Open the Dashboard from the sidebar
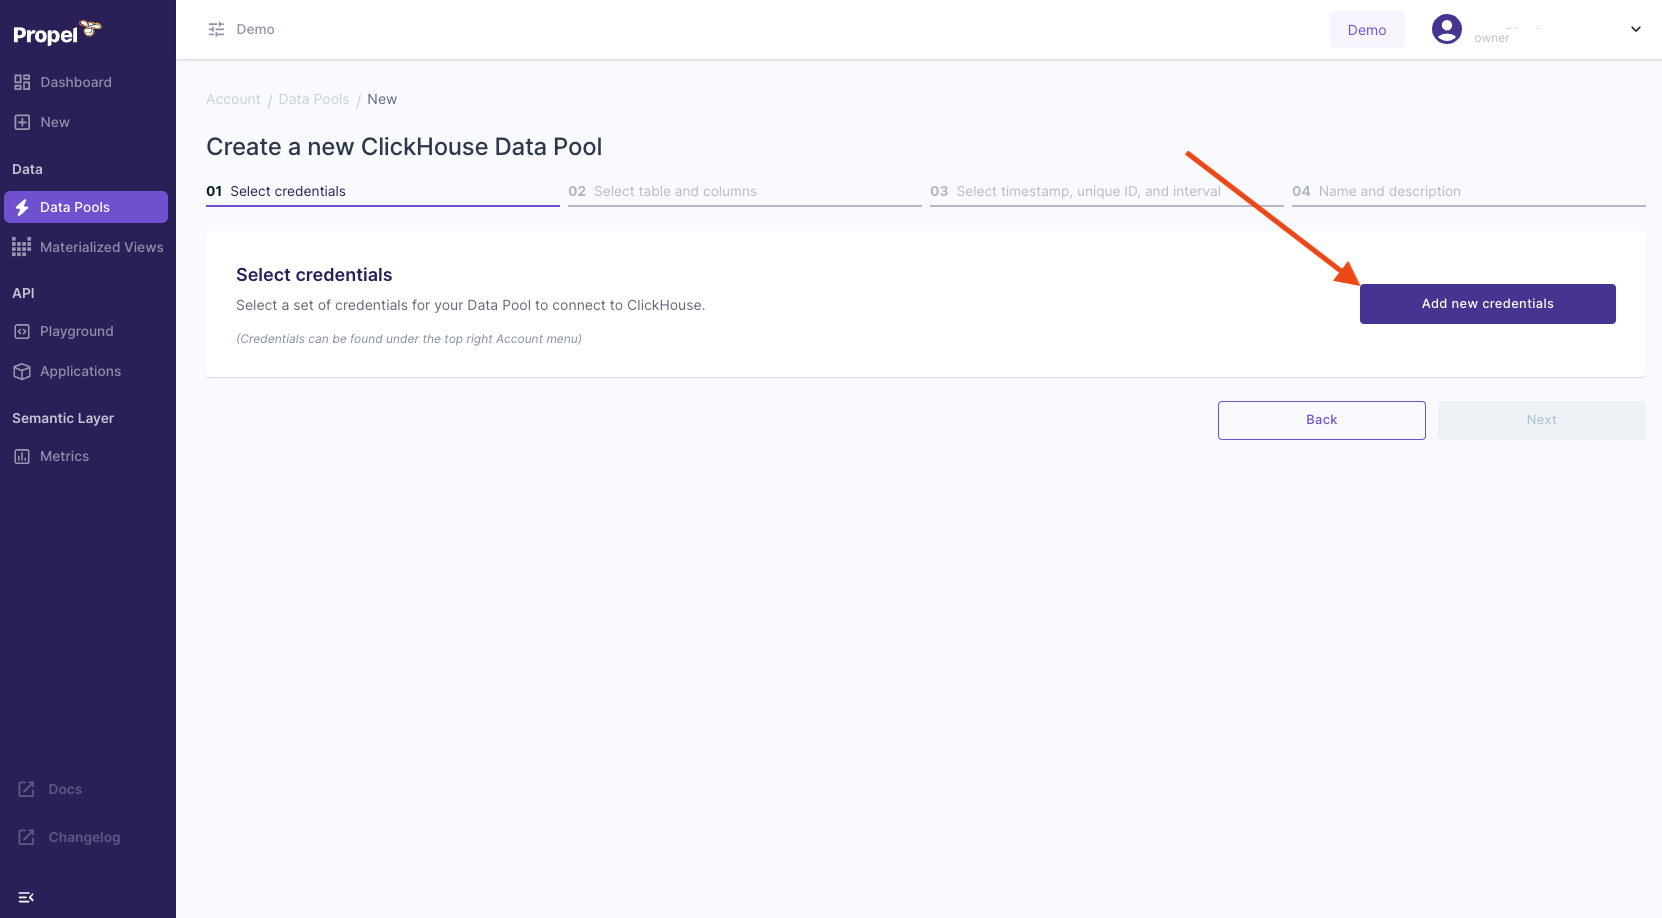This screenshot has width=1662, height=918. [74, 82]
